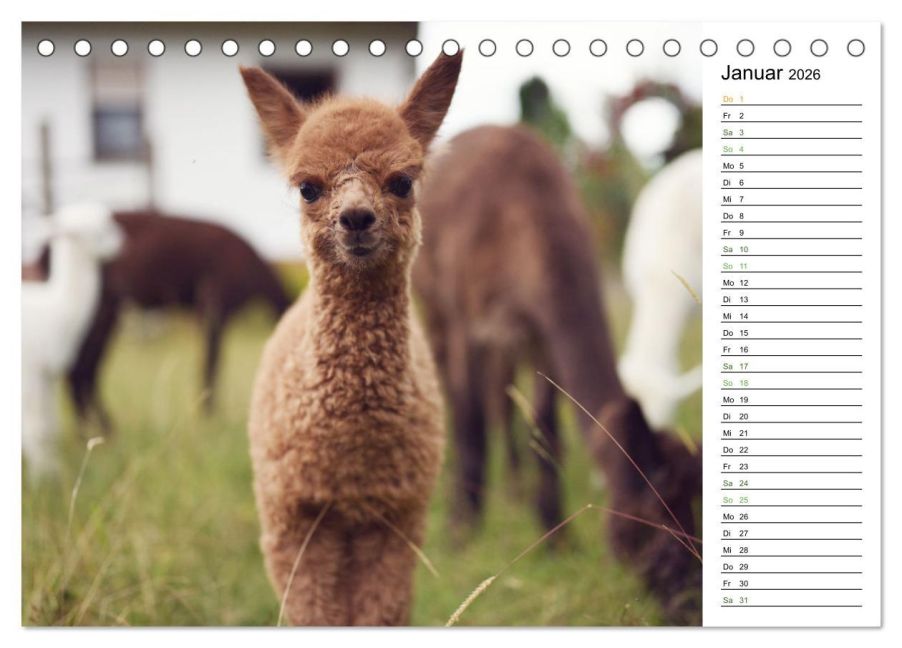Select Saturday 3 in the calendar
Screen dimensions: 902x648
point(790,132)
